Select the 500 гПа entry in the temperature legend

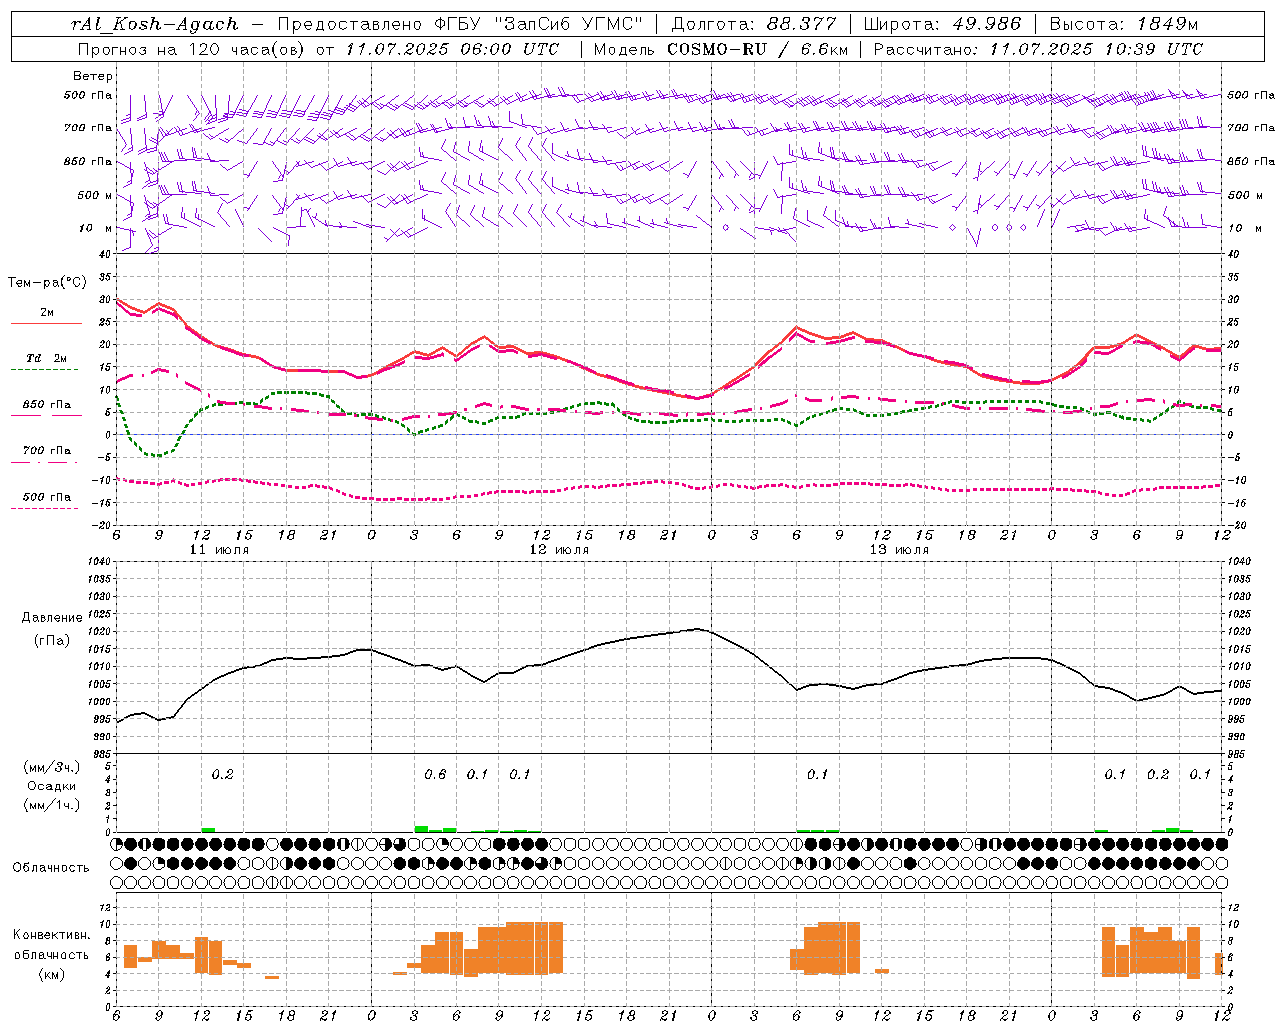47,497
